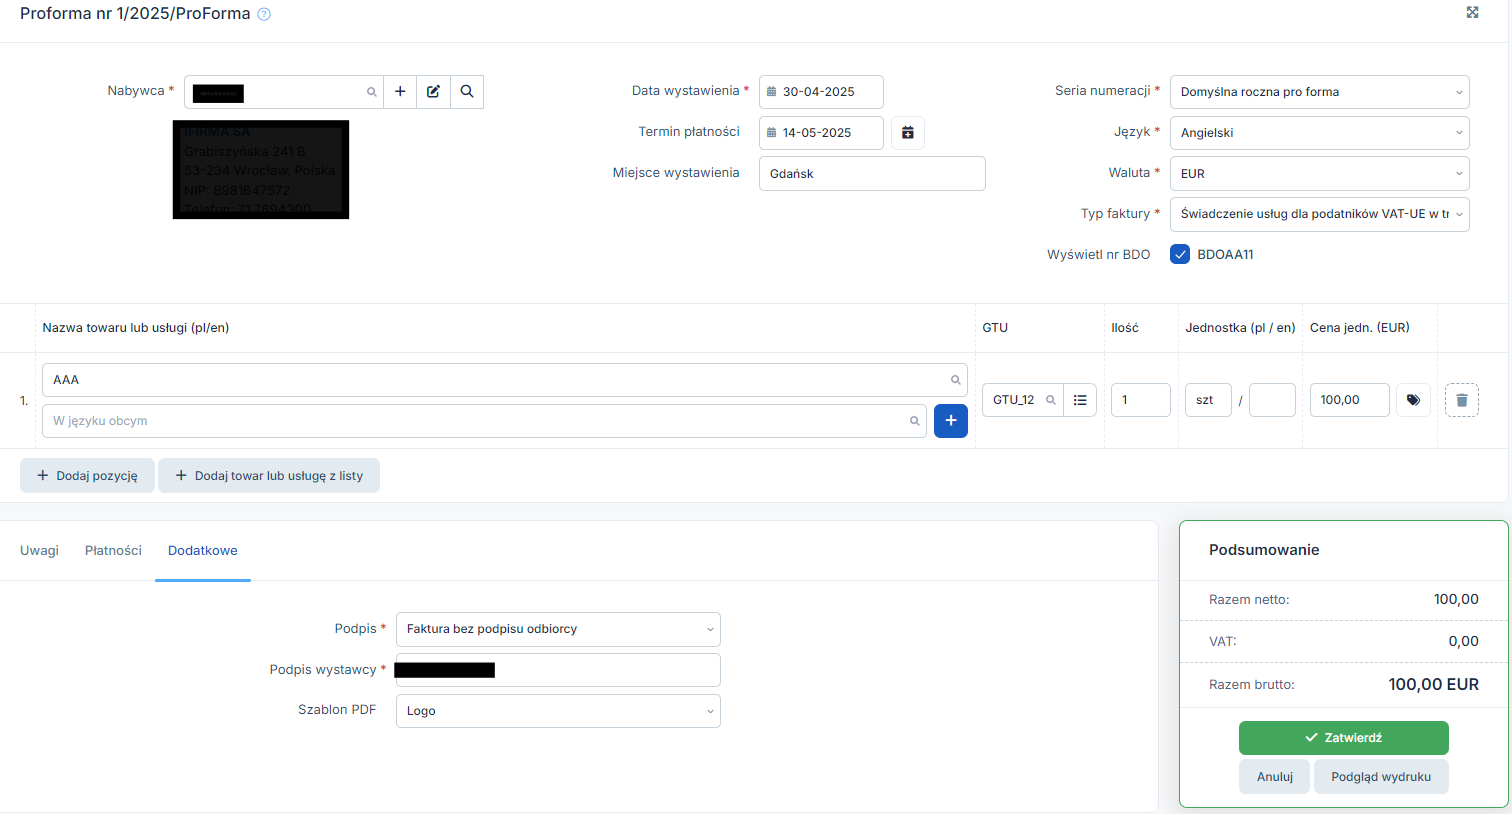Click the Dodaj pozycję button
Screen dimensions: 1512x814
click(87, 476)
